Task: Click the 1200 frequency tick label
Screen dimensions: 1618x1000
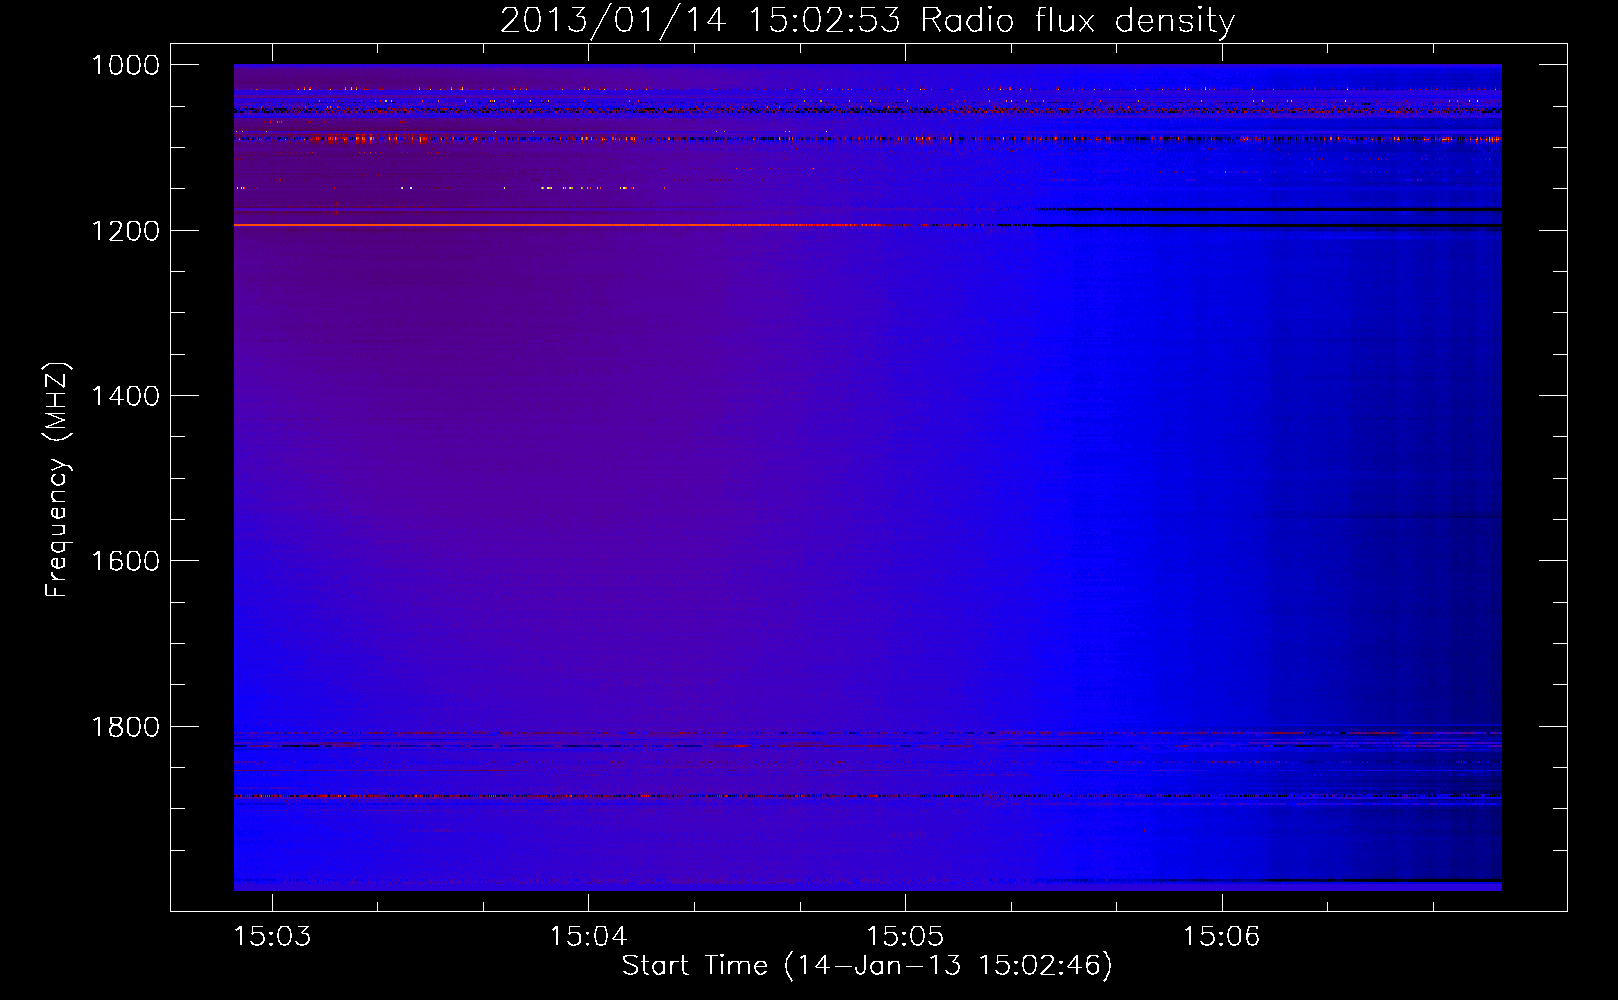Action: pyautogui.click(x=126, y=231)
